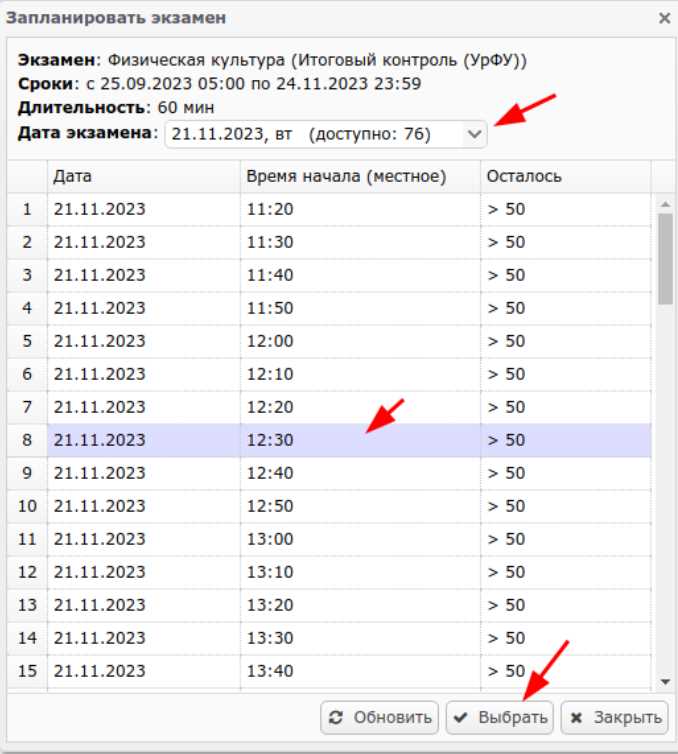Click the date cell in row 12
The width and height of the screenshot is (678, 754).
[144, 572]
